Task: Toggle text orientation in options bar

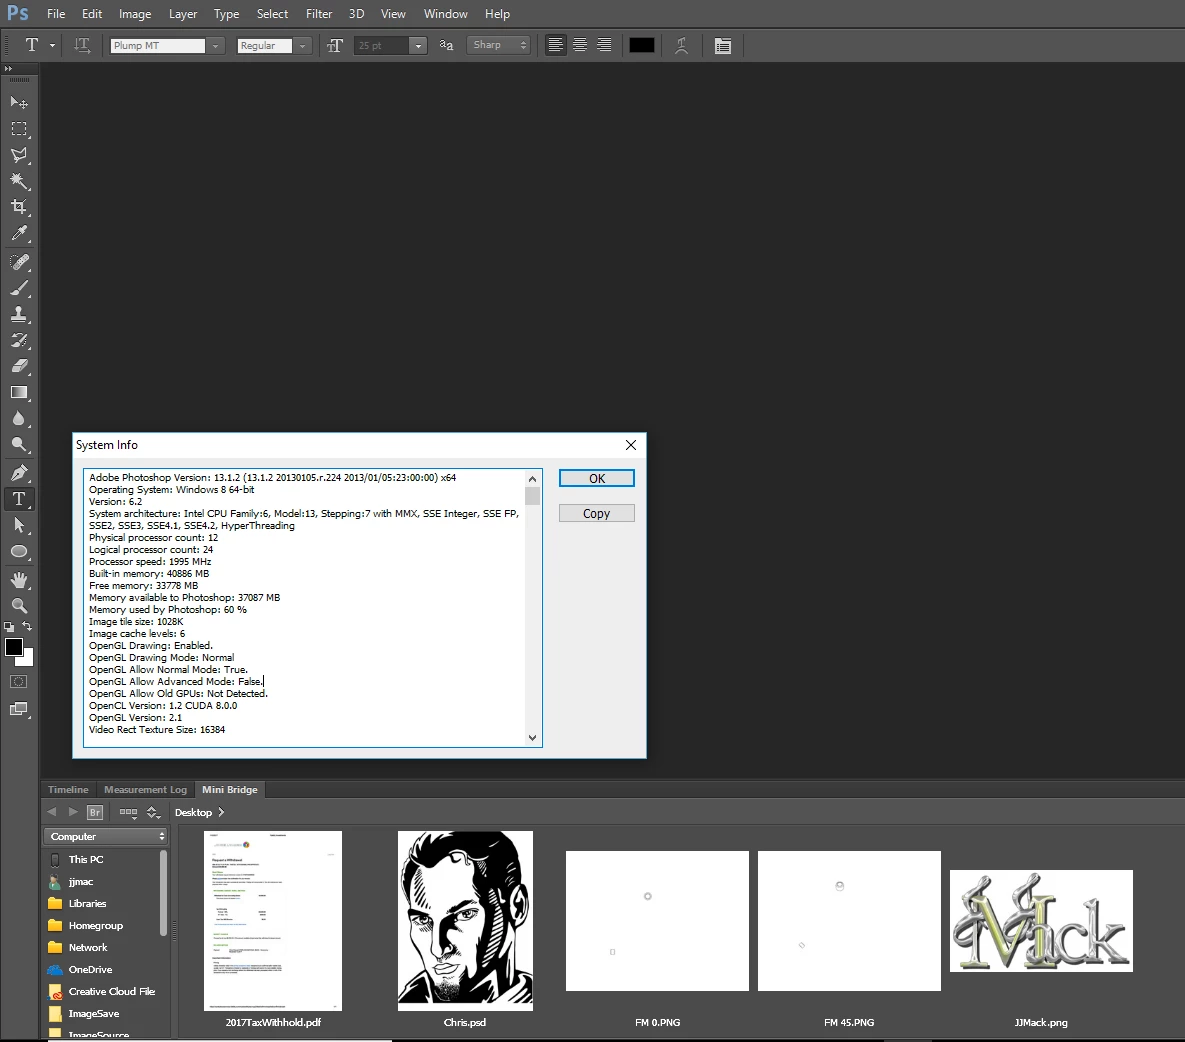Action: point(82,45)
